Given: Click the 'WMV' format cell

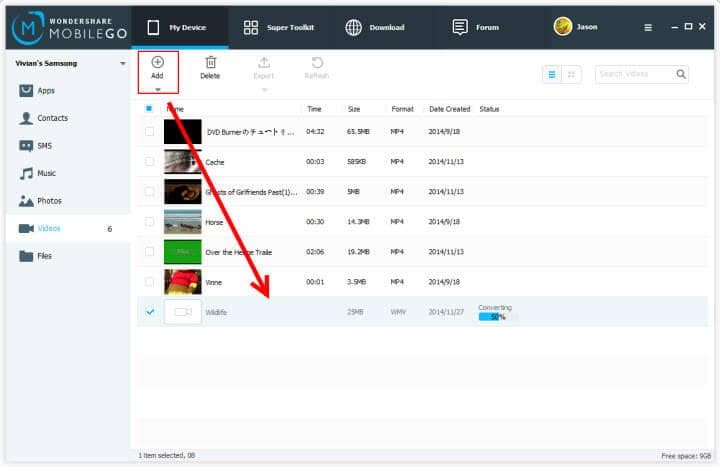Looking at the screenshot, I should pos(398,312).
